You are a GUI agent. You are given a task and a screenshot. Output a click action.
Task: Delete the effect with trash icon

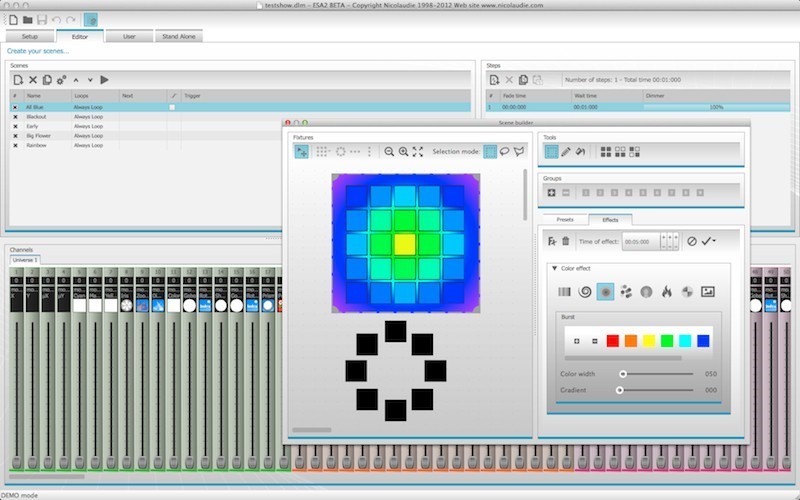[566, 241]
